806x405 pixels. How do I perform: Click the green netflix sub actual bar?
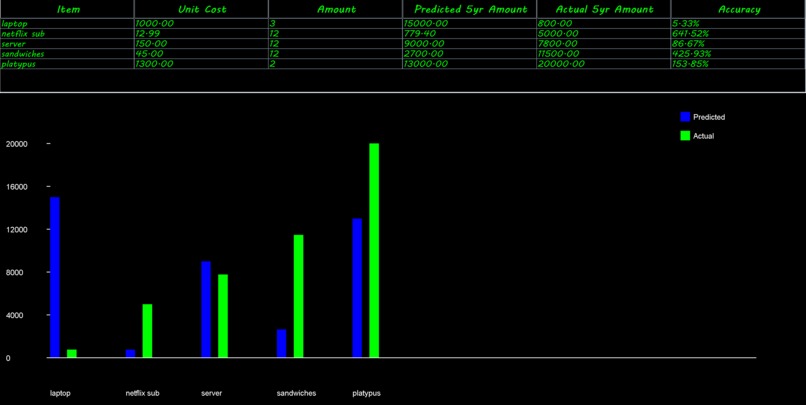tap(148, 331)
